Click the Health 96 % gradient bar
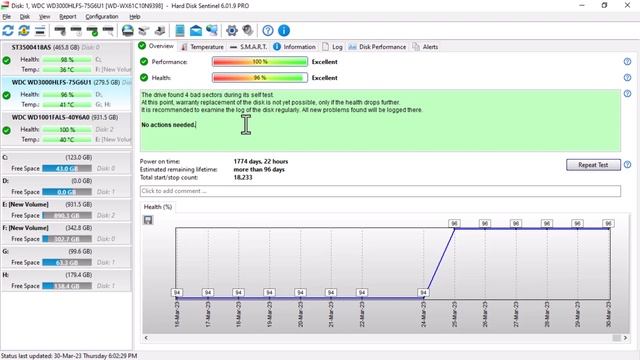 pos(260,78)
